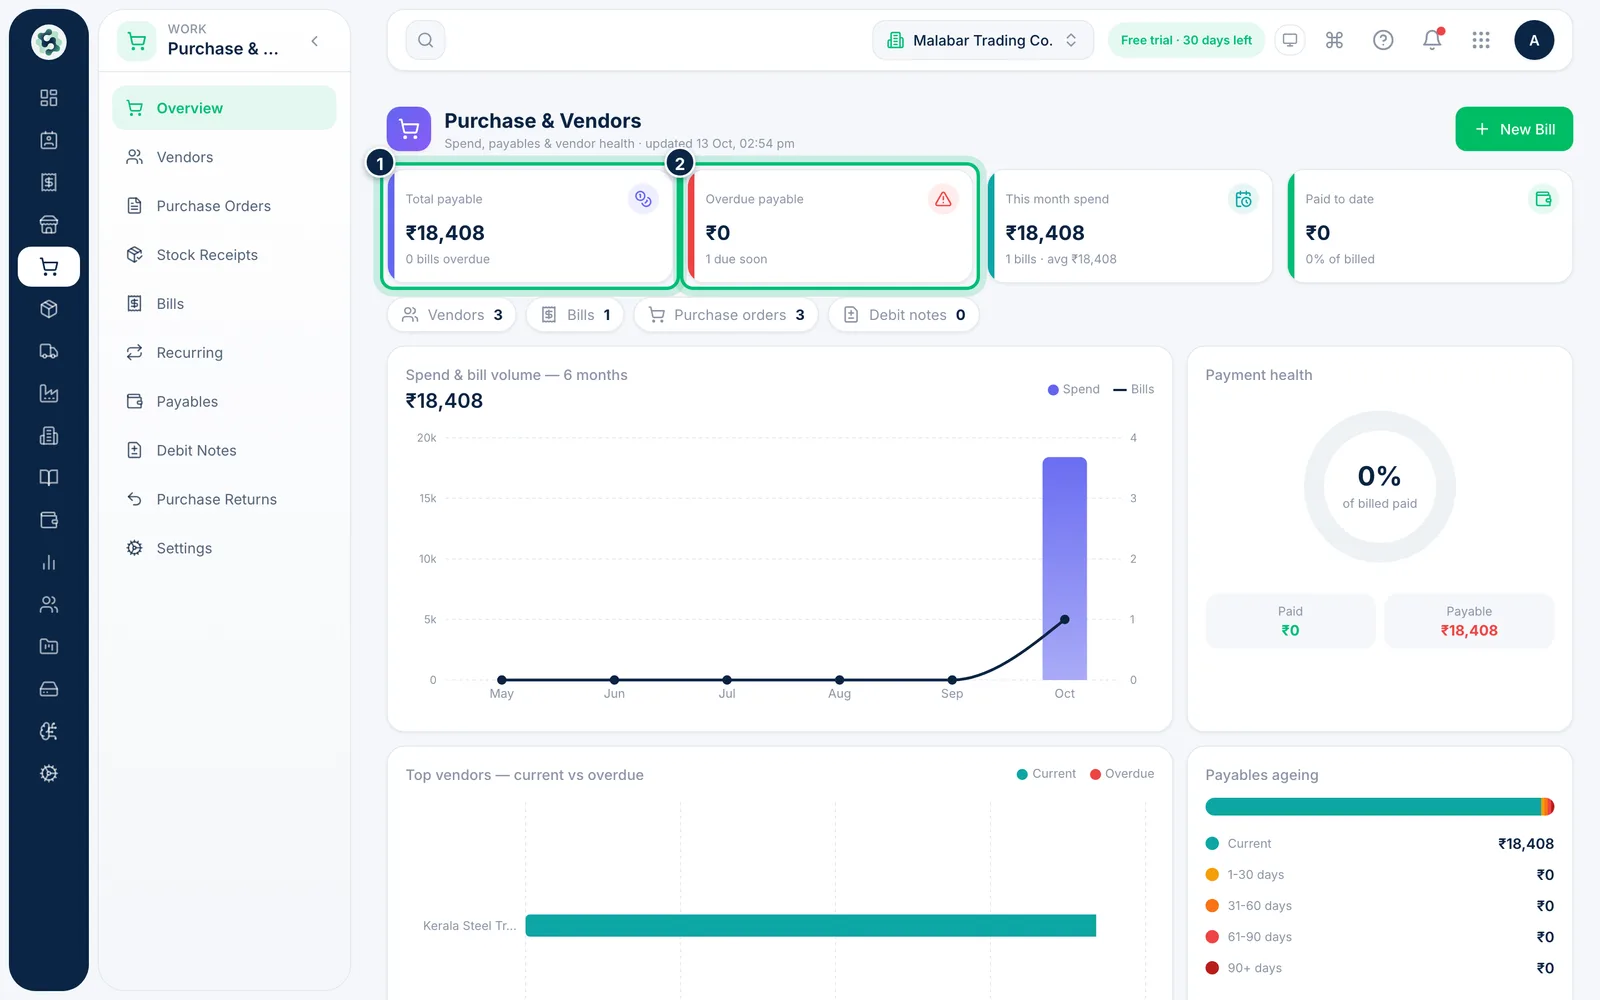Click the Debit notes 0 chip
This screenshot has height=1000, width=1600.
904,315
